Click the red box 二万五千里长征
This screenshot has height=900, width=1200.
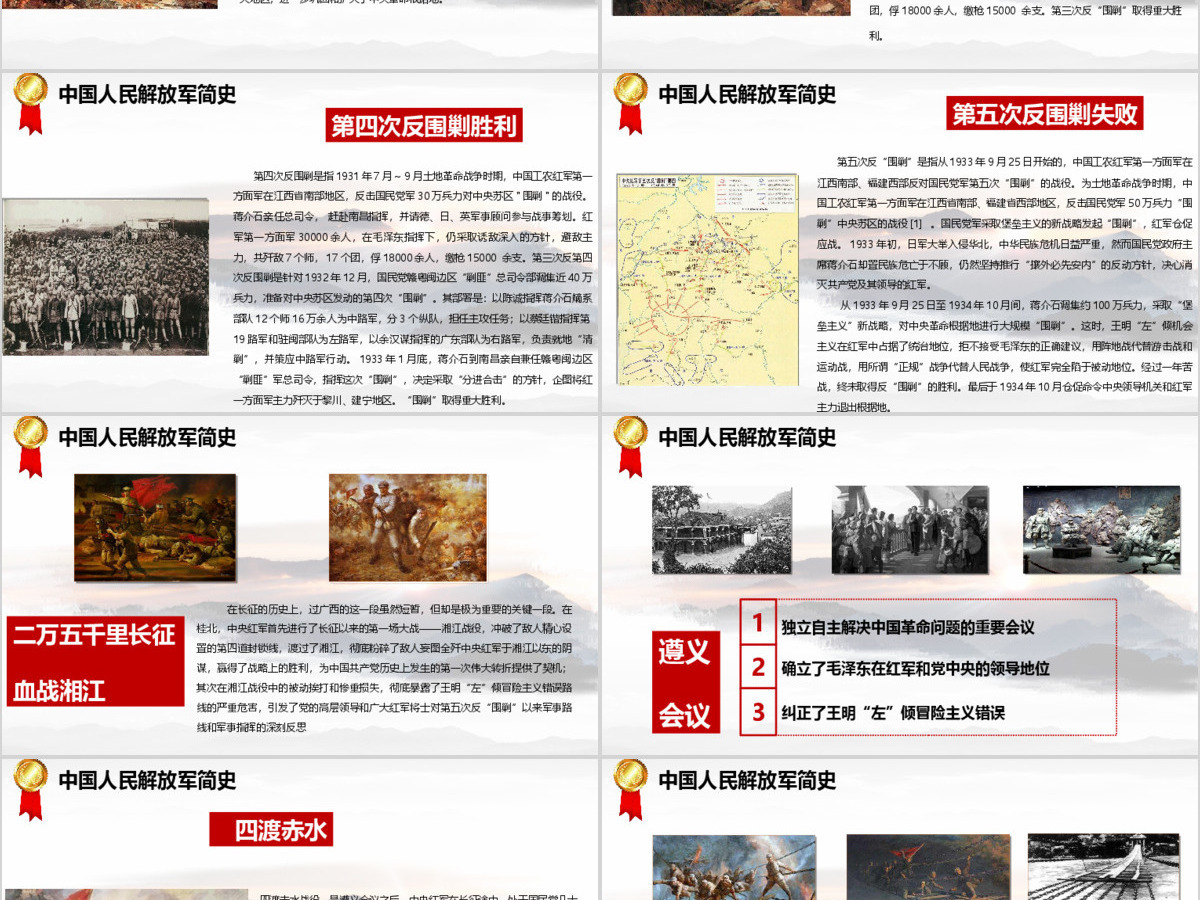tap(94, 634)
